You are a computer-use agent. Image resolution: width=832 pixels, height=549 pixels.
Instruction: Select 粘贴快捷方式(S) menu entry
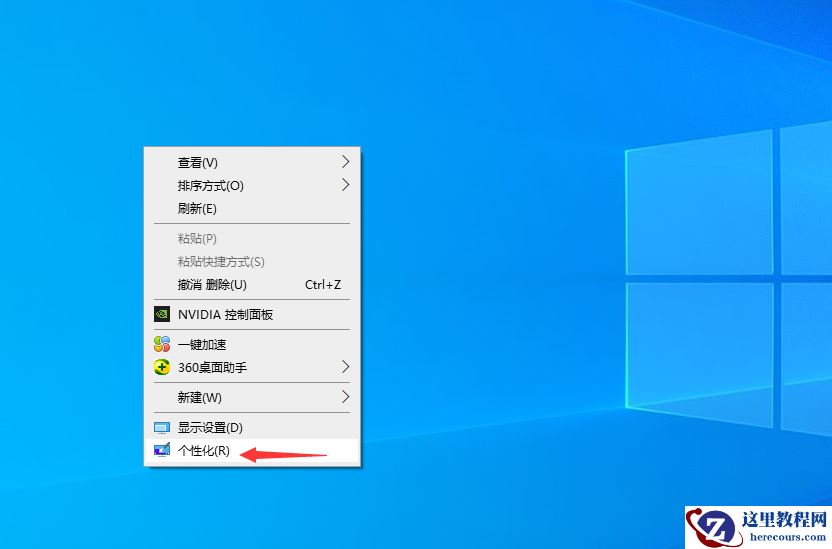click(x=252, y=261)
